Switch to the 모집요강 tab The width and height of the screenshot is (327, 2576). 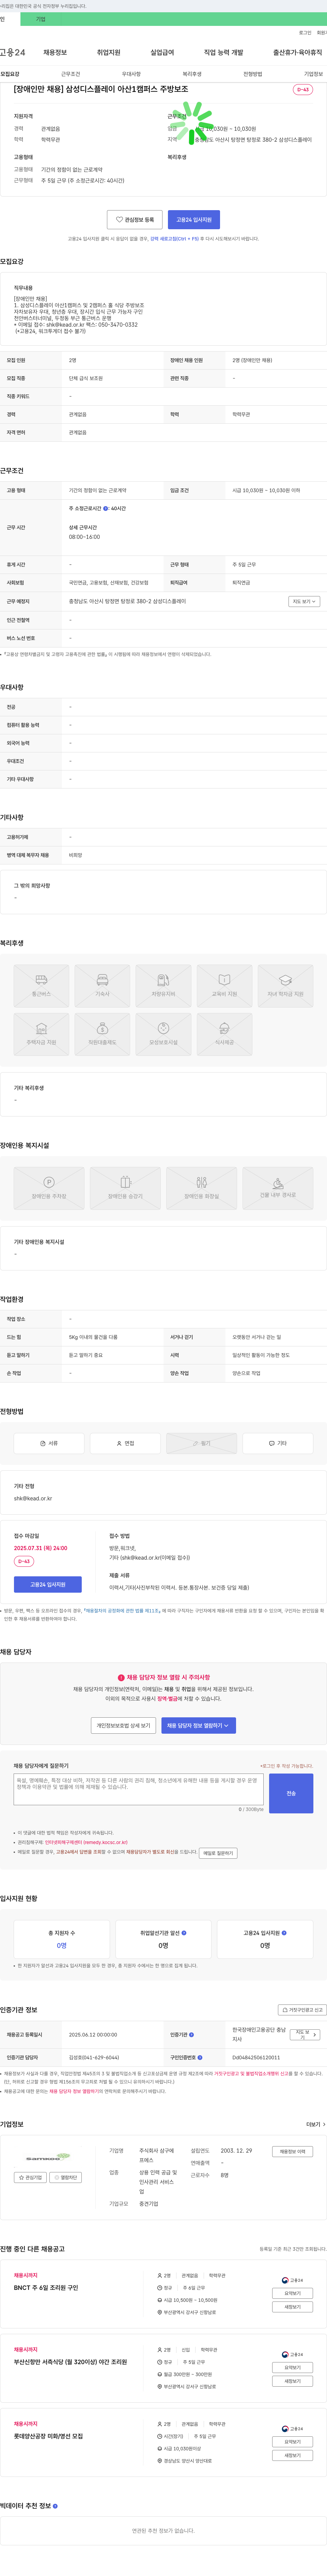pyautogui.click(x=10, y=74)
